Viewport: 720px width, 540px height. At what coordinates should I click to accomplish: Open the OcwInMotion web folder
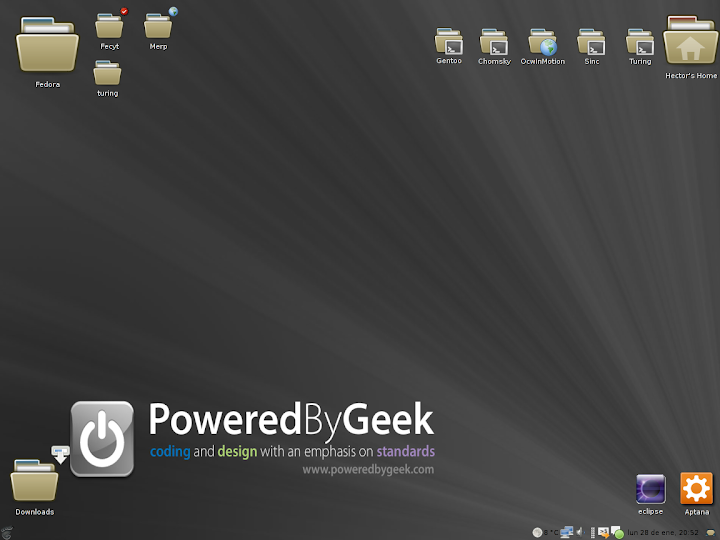pyautogui.click(x=542, y=42)
